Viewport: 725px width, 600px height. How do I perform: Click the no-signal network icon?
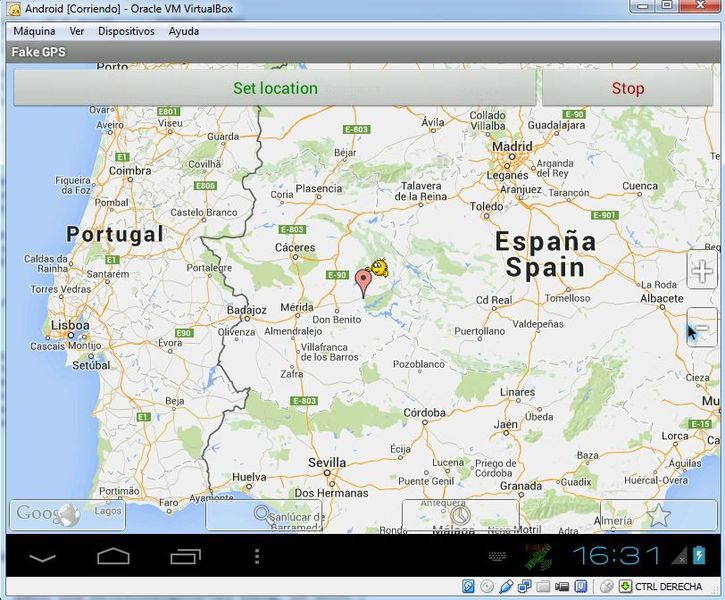click(x=679, y=556)
